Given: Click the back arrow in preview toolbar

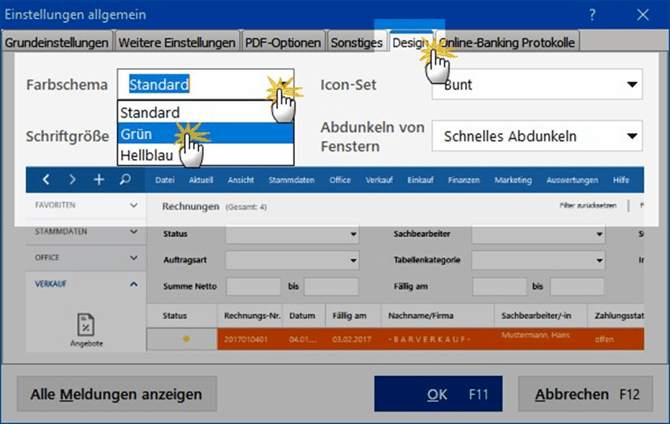Looking at the screenshot, I should coord(46,180).
